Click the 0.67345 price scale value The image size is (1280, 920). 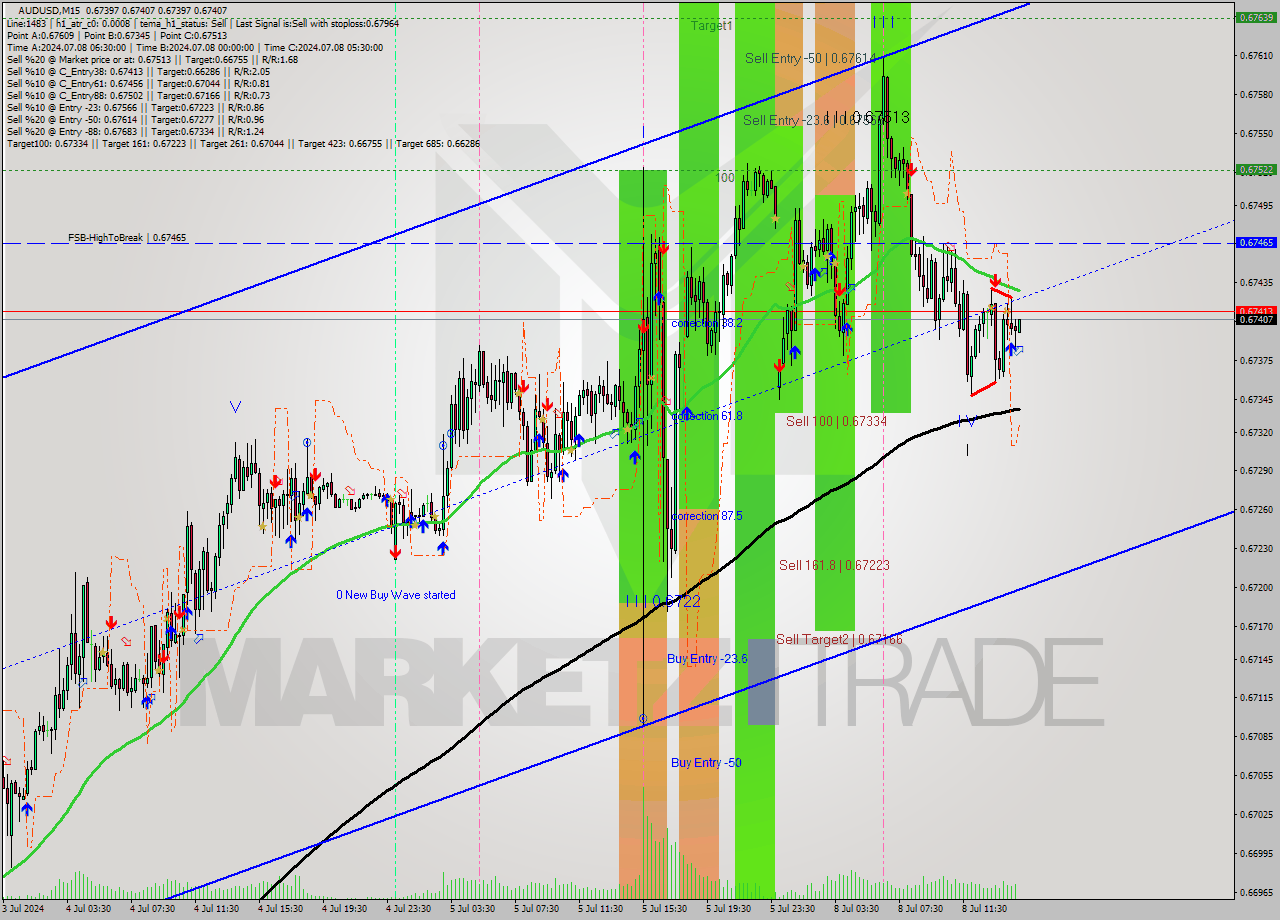click(1256, 399)
